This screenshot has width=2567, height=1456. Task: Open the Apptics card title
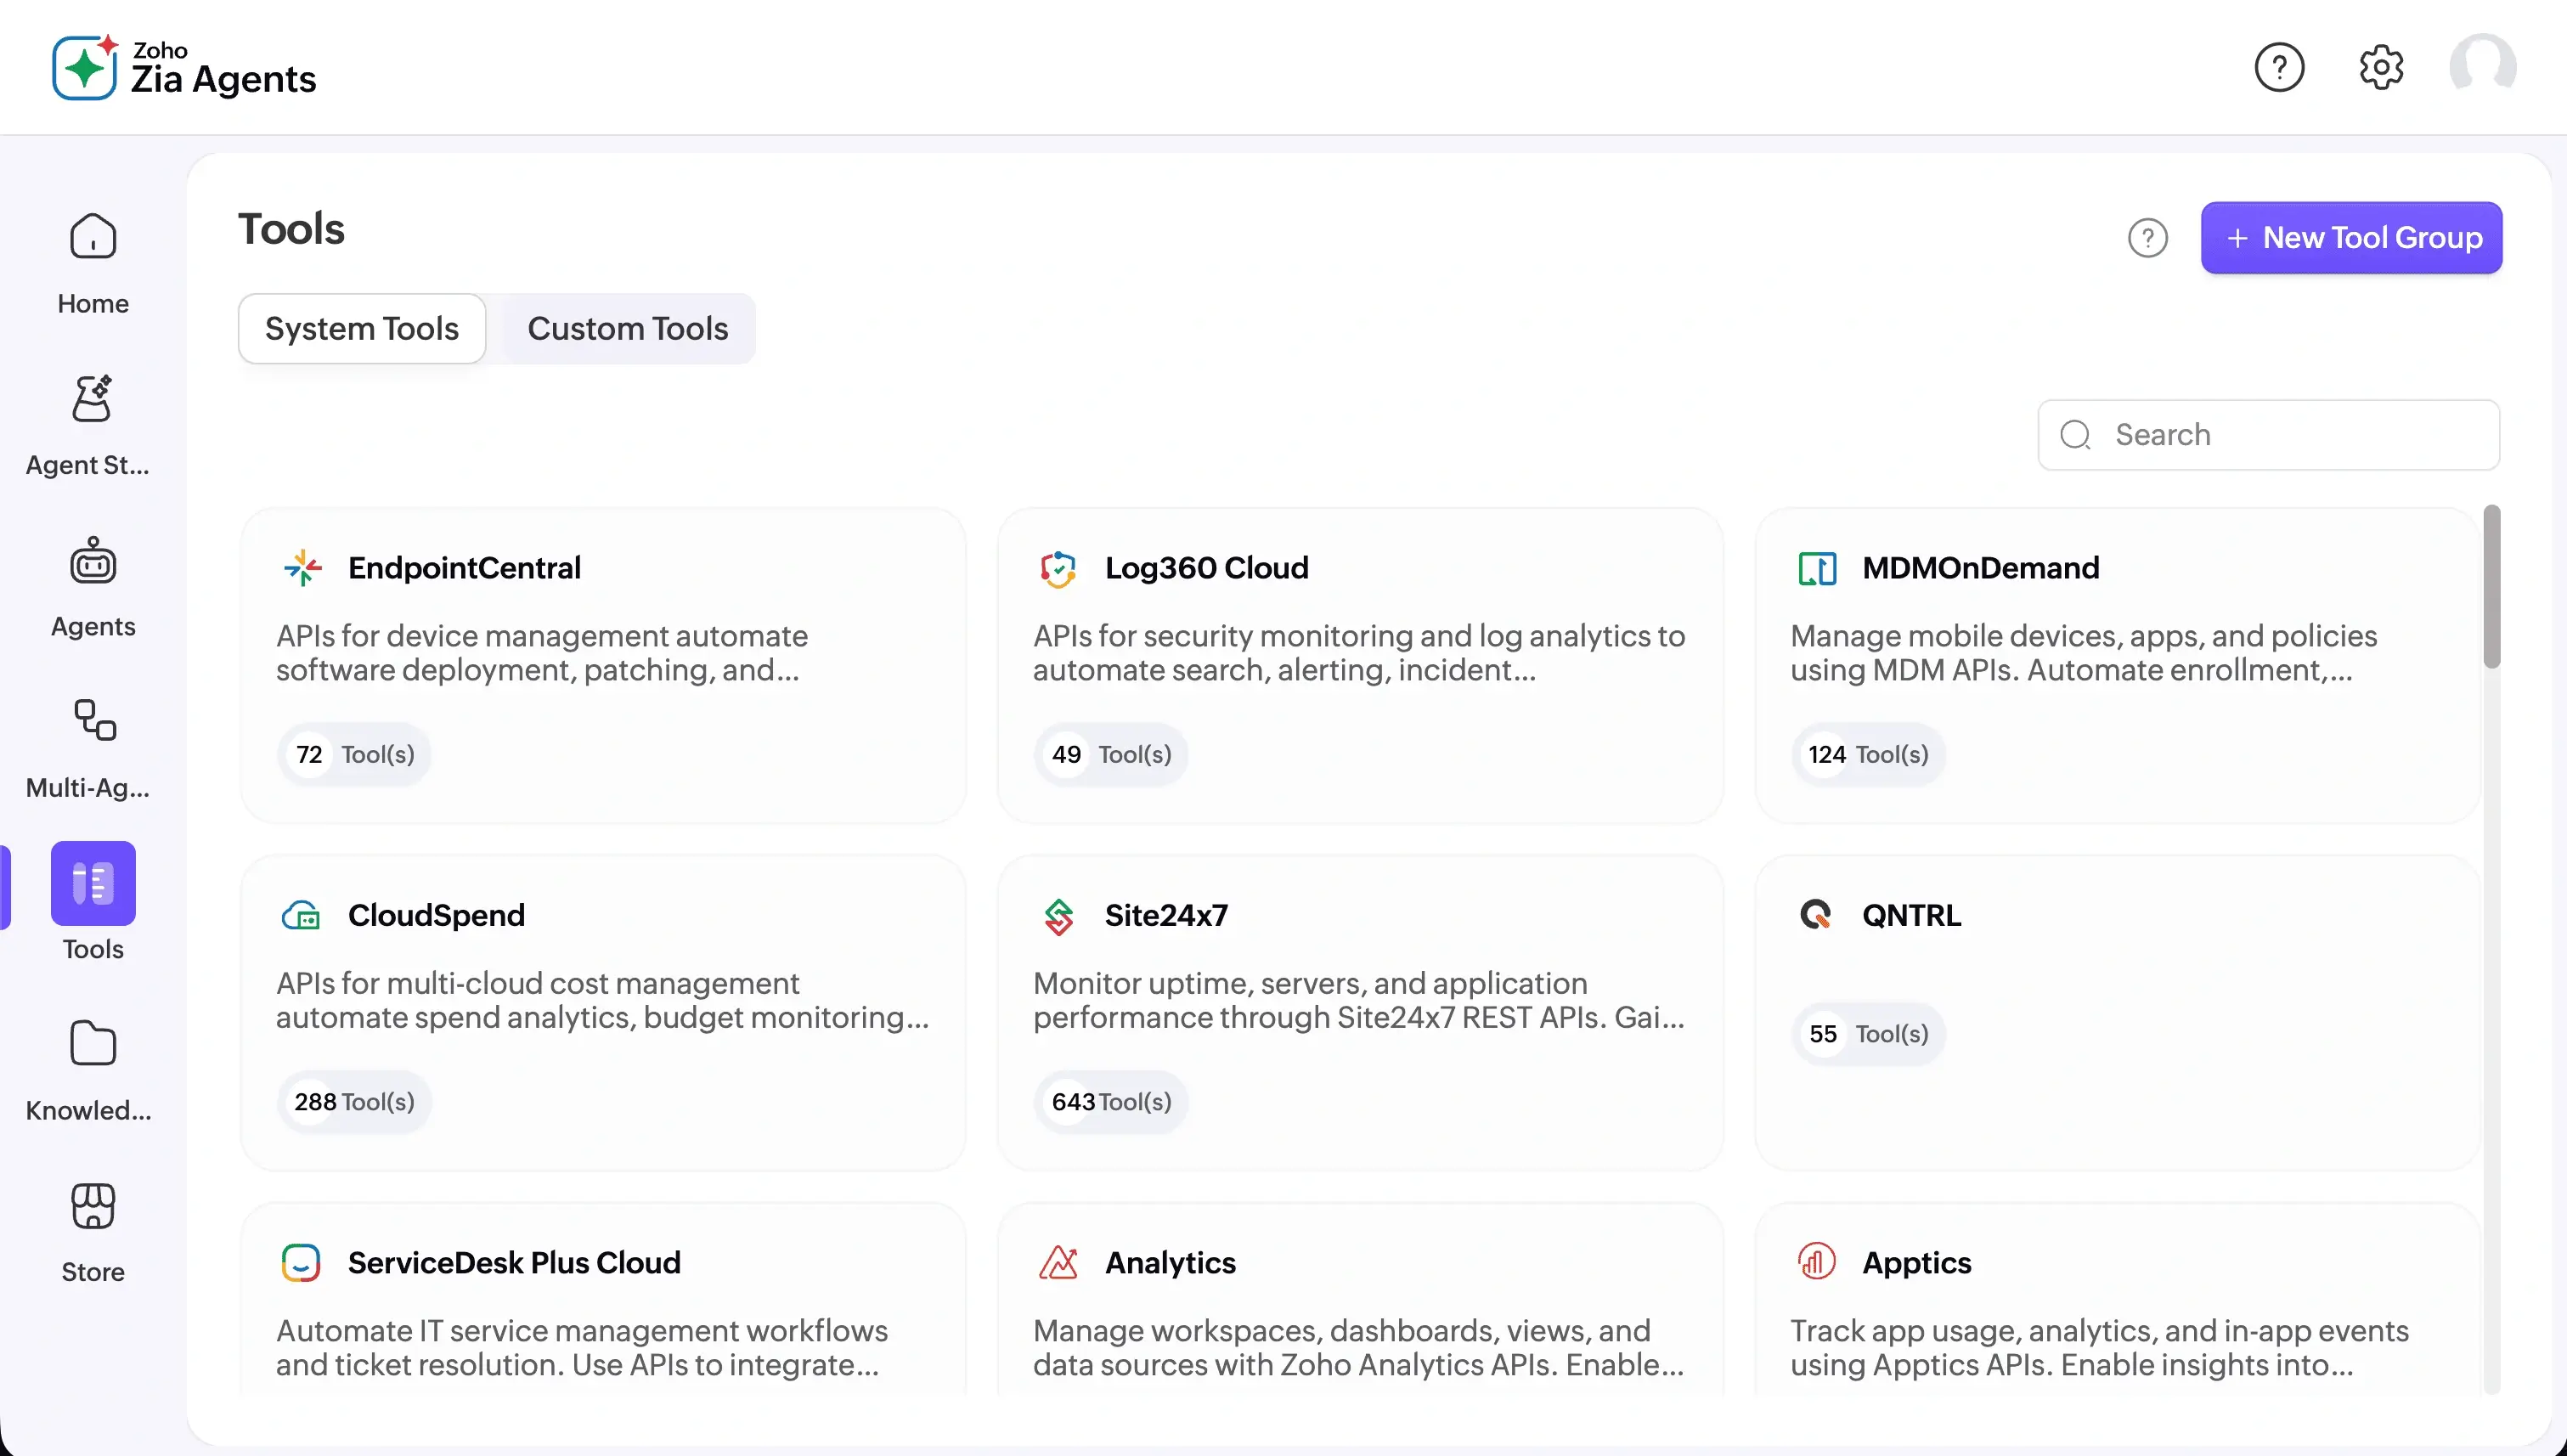[x=1916, y=1262]
